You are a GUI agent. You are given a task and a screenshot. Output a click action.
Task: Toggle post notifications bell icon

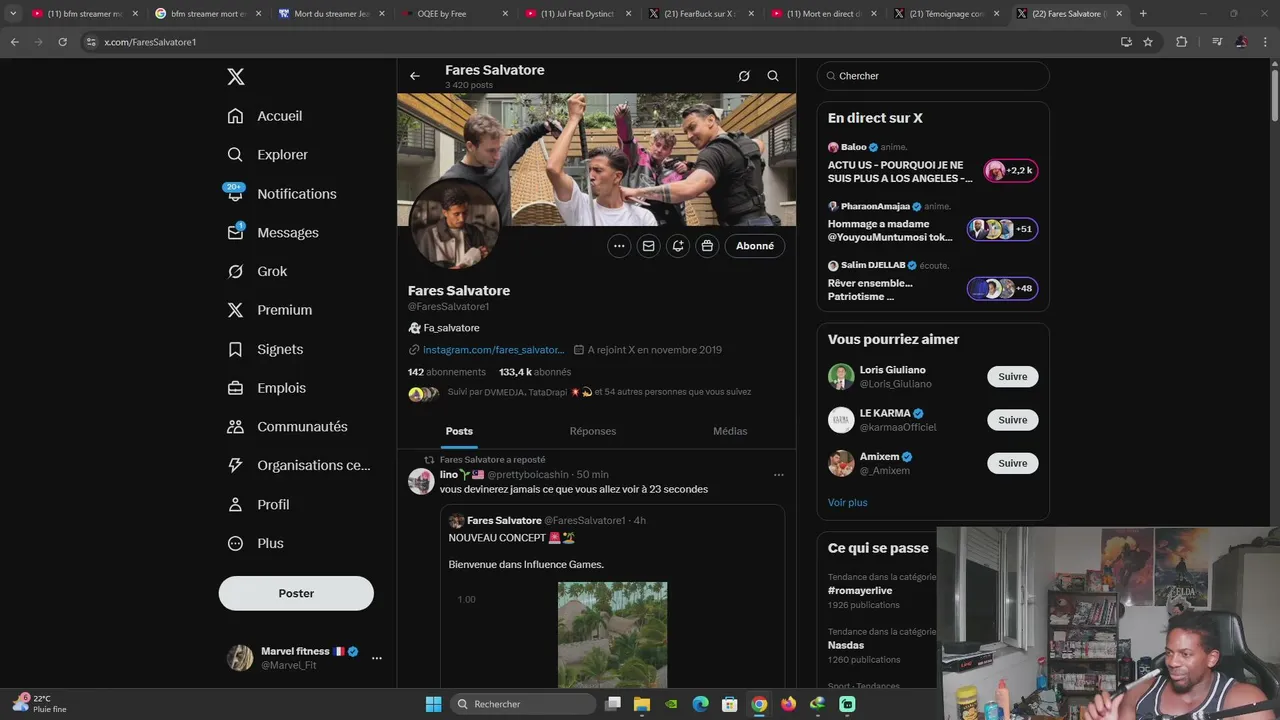[x=678, y=246]
